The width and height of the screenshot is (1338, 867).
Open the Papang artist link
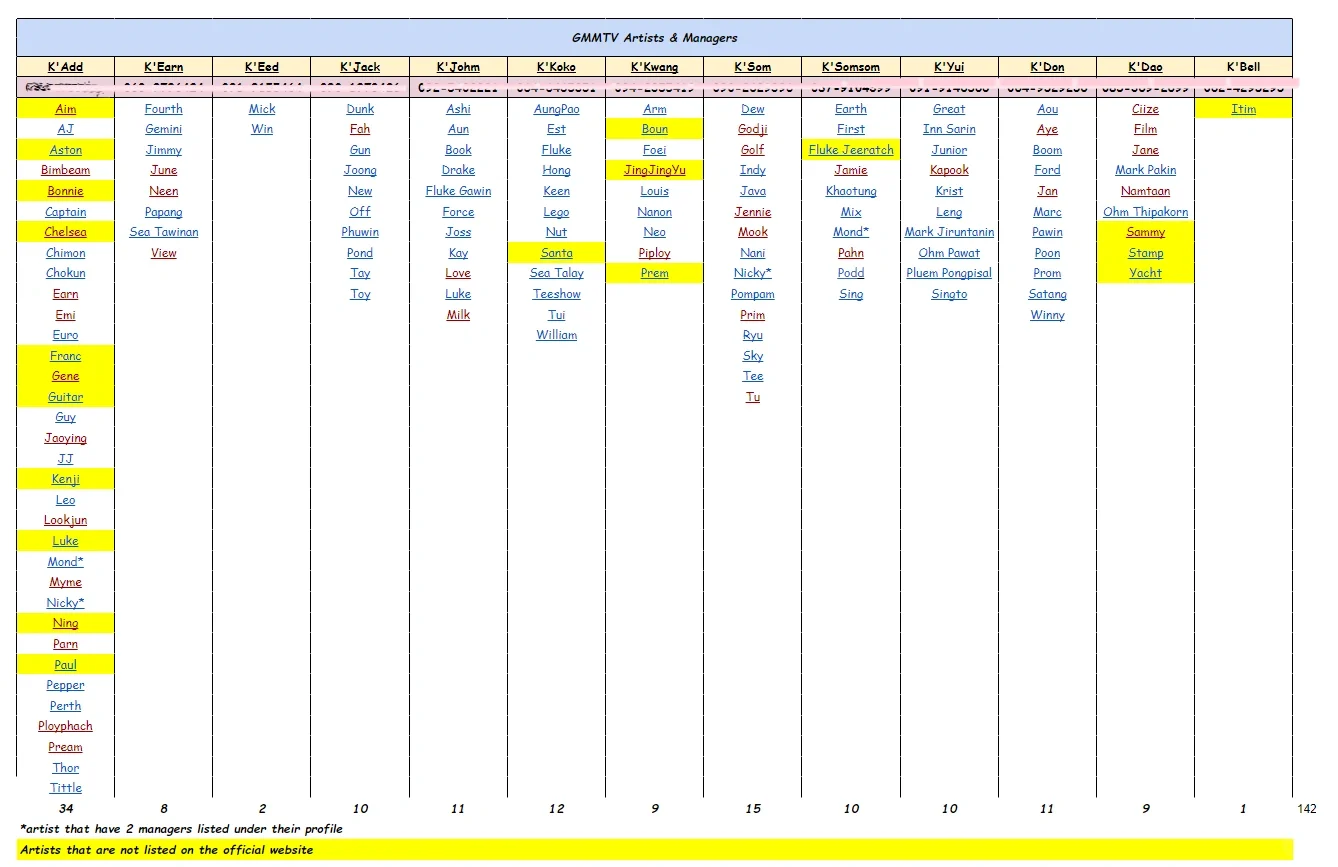[164, 212]
